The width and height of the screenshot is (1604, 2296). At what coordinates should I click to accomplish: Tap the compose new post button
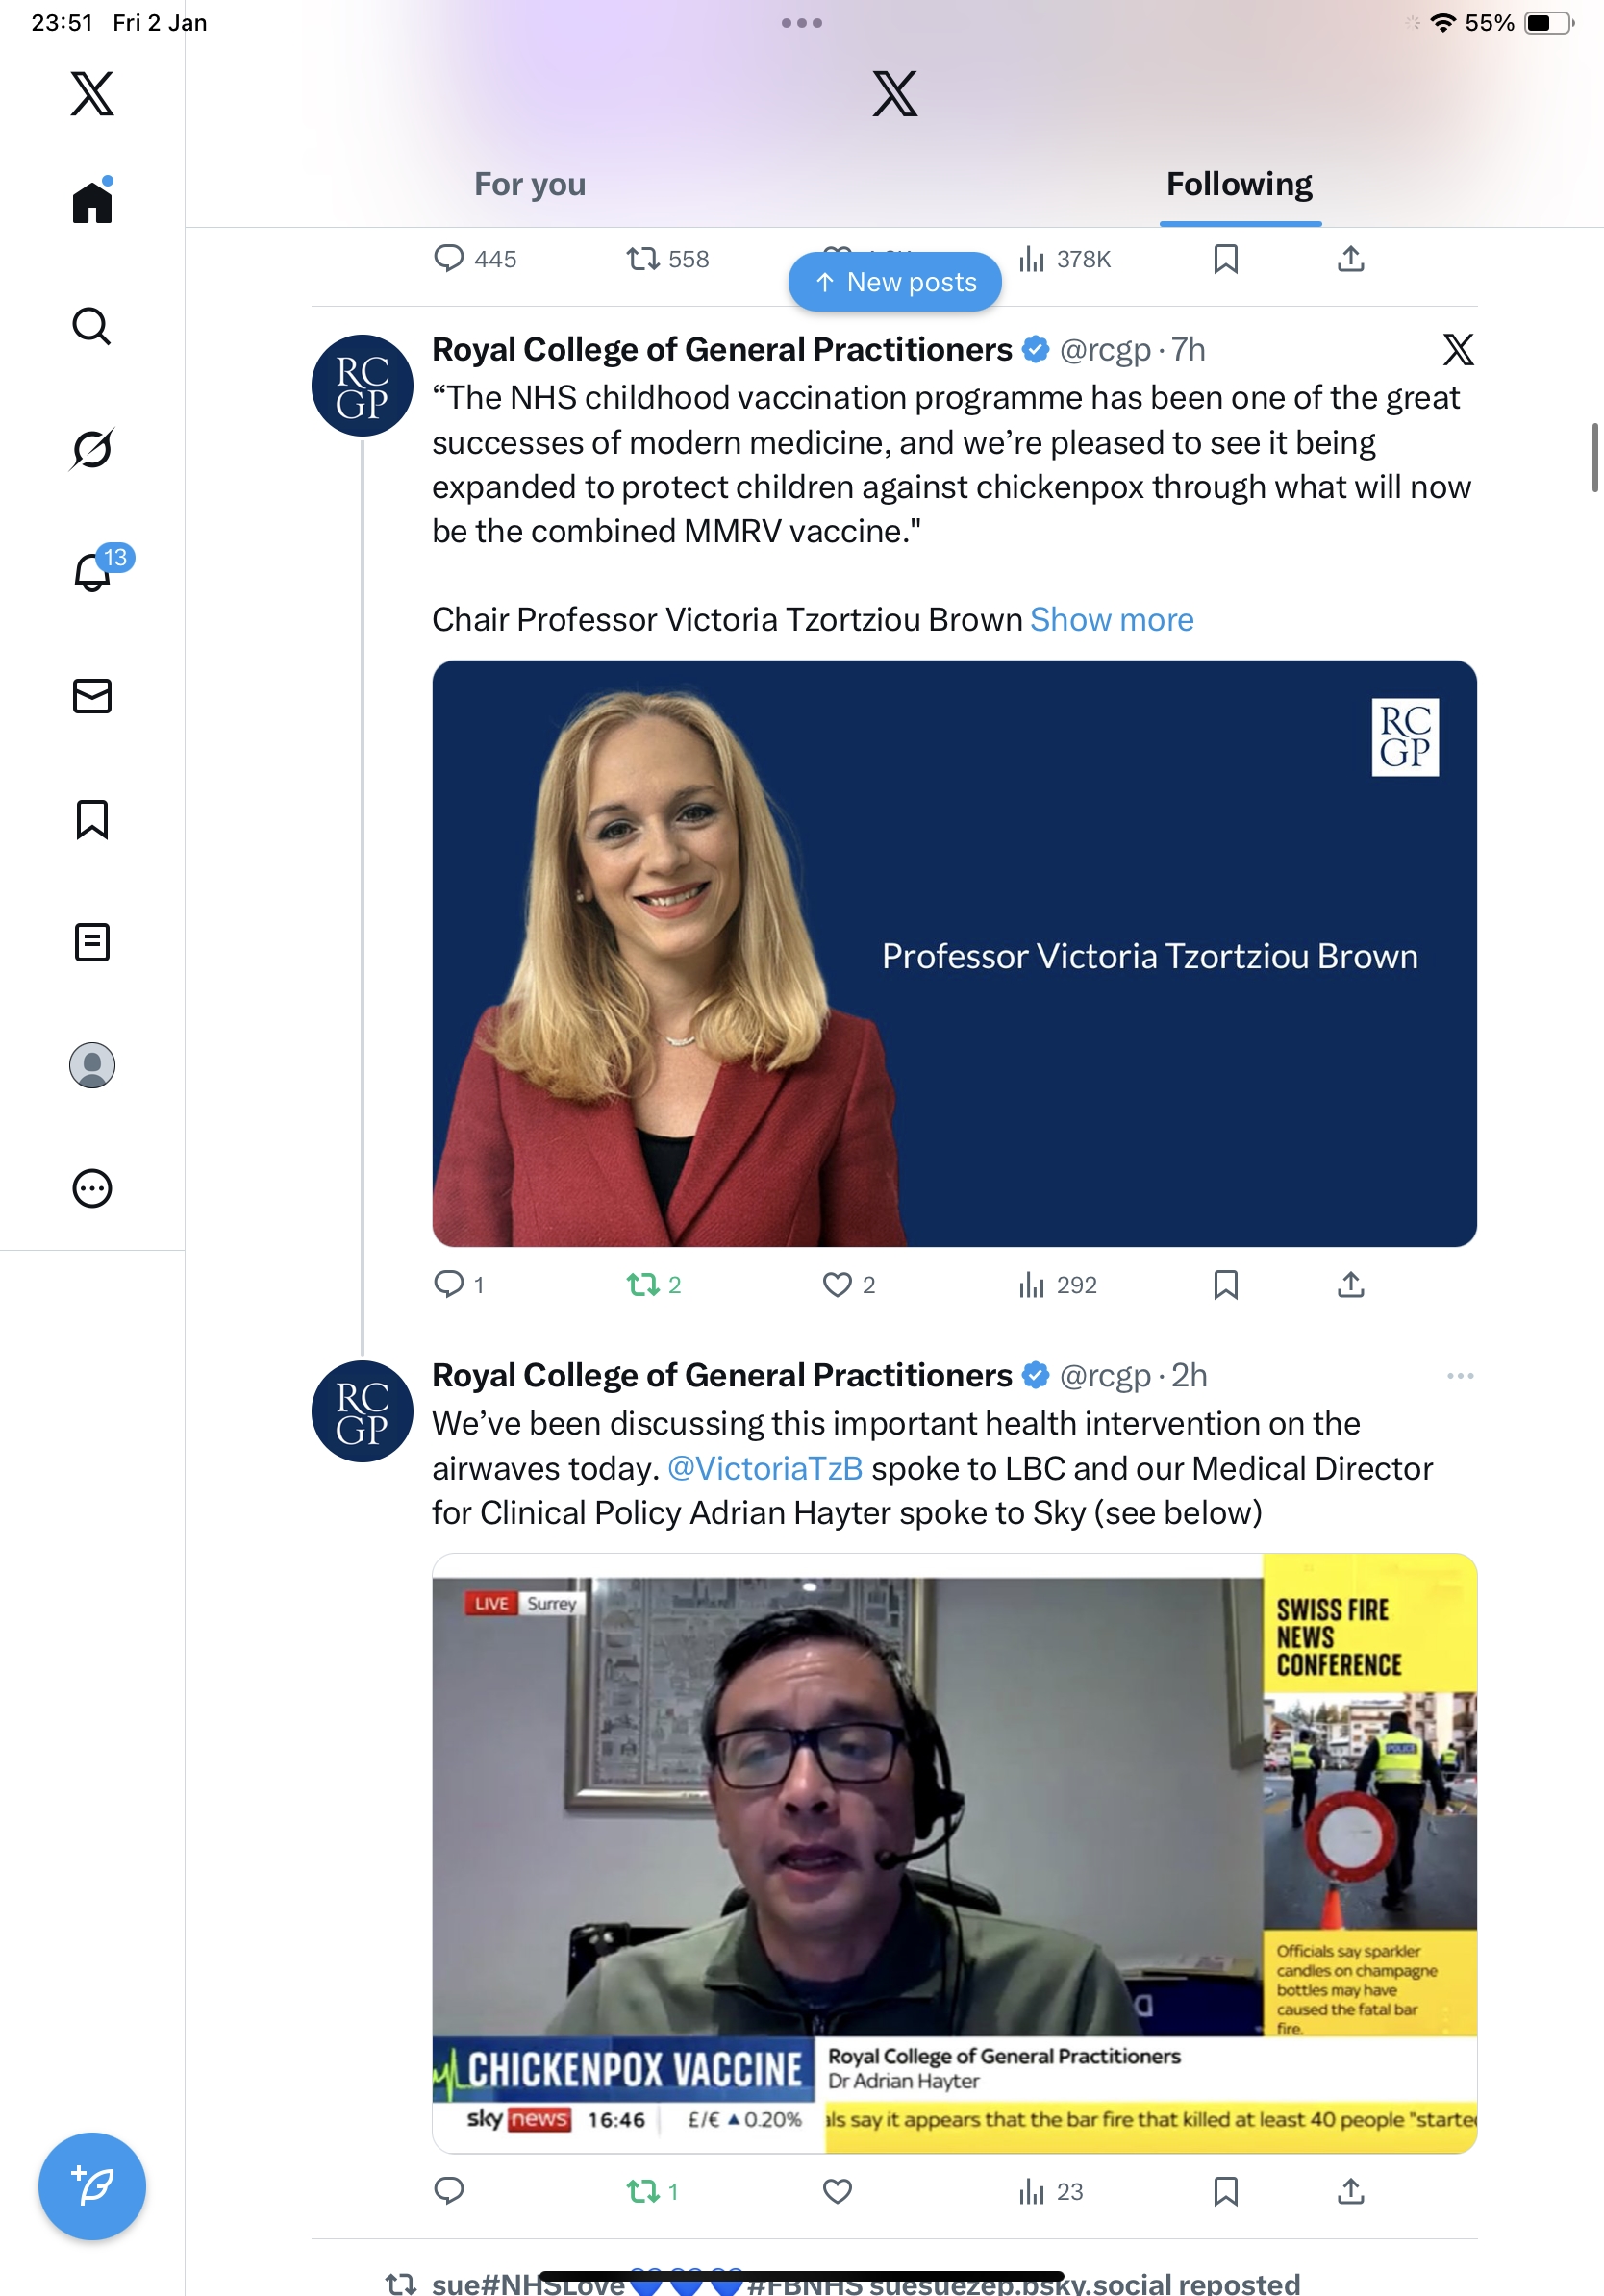[92, 2185]
